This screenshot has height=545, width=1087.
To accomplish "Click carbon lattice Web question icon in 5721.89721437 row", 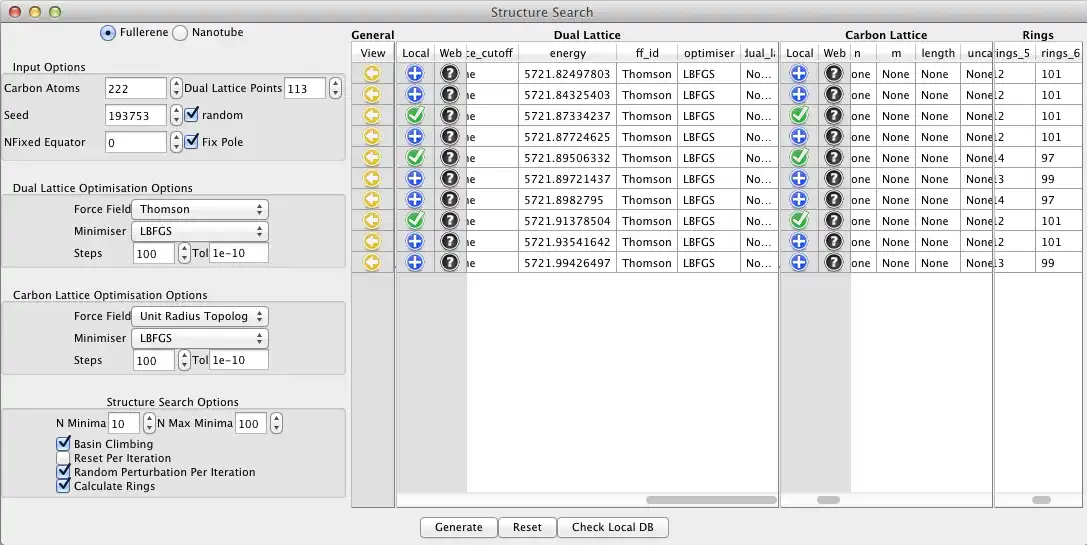I will [x=834, y=179].
